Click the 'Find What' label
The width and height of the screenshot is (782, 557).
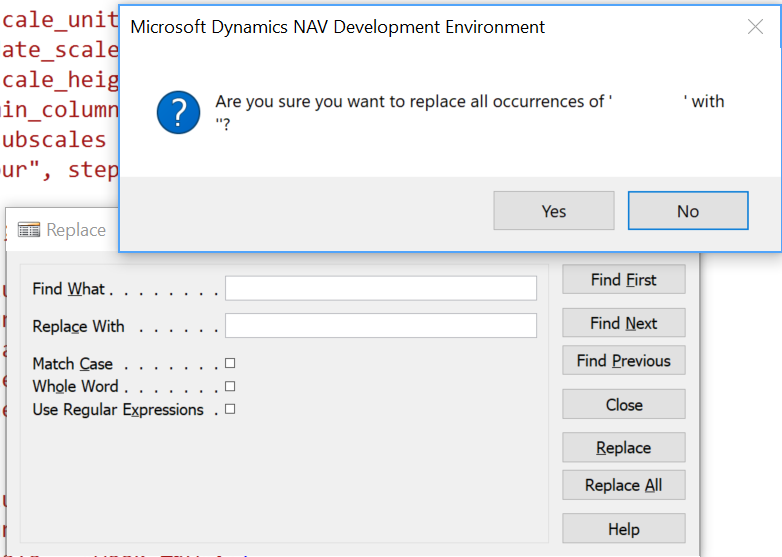(69, 289)
